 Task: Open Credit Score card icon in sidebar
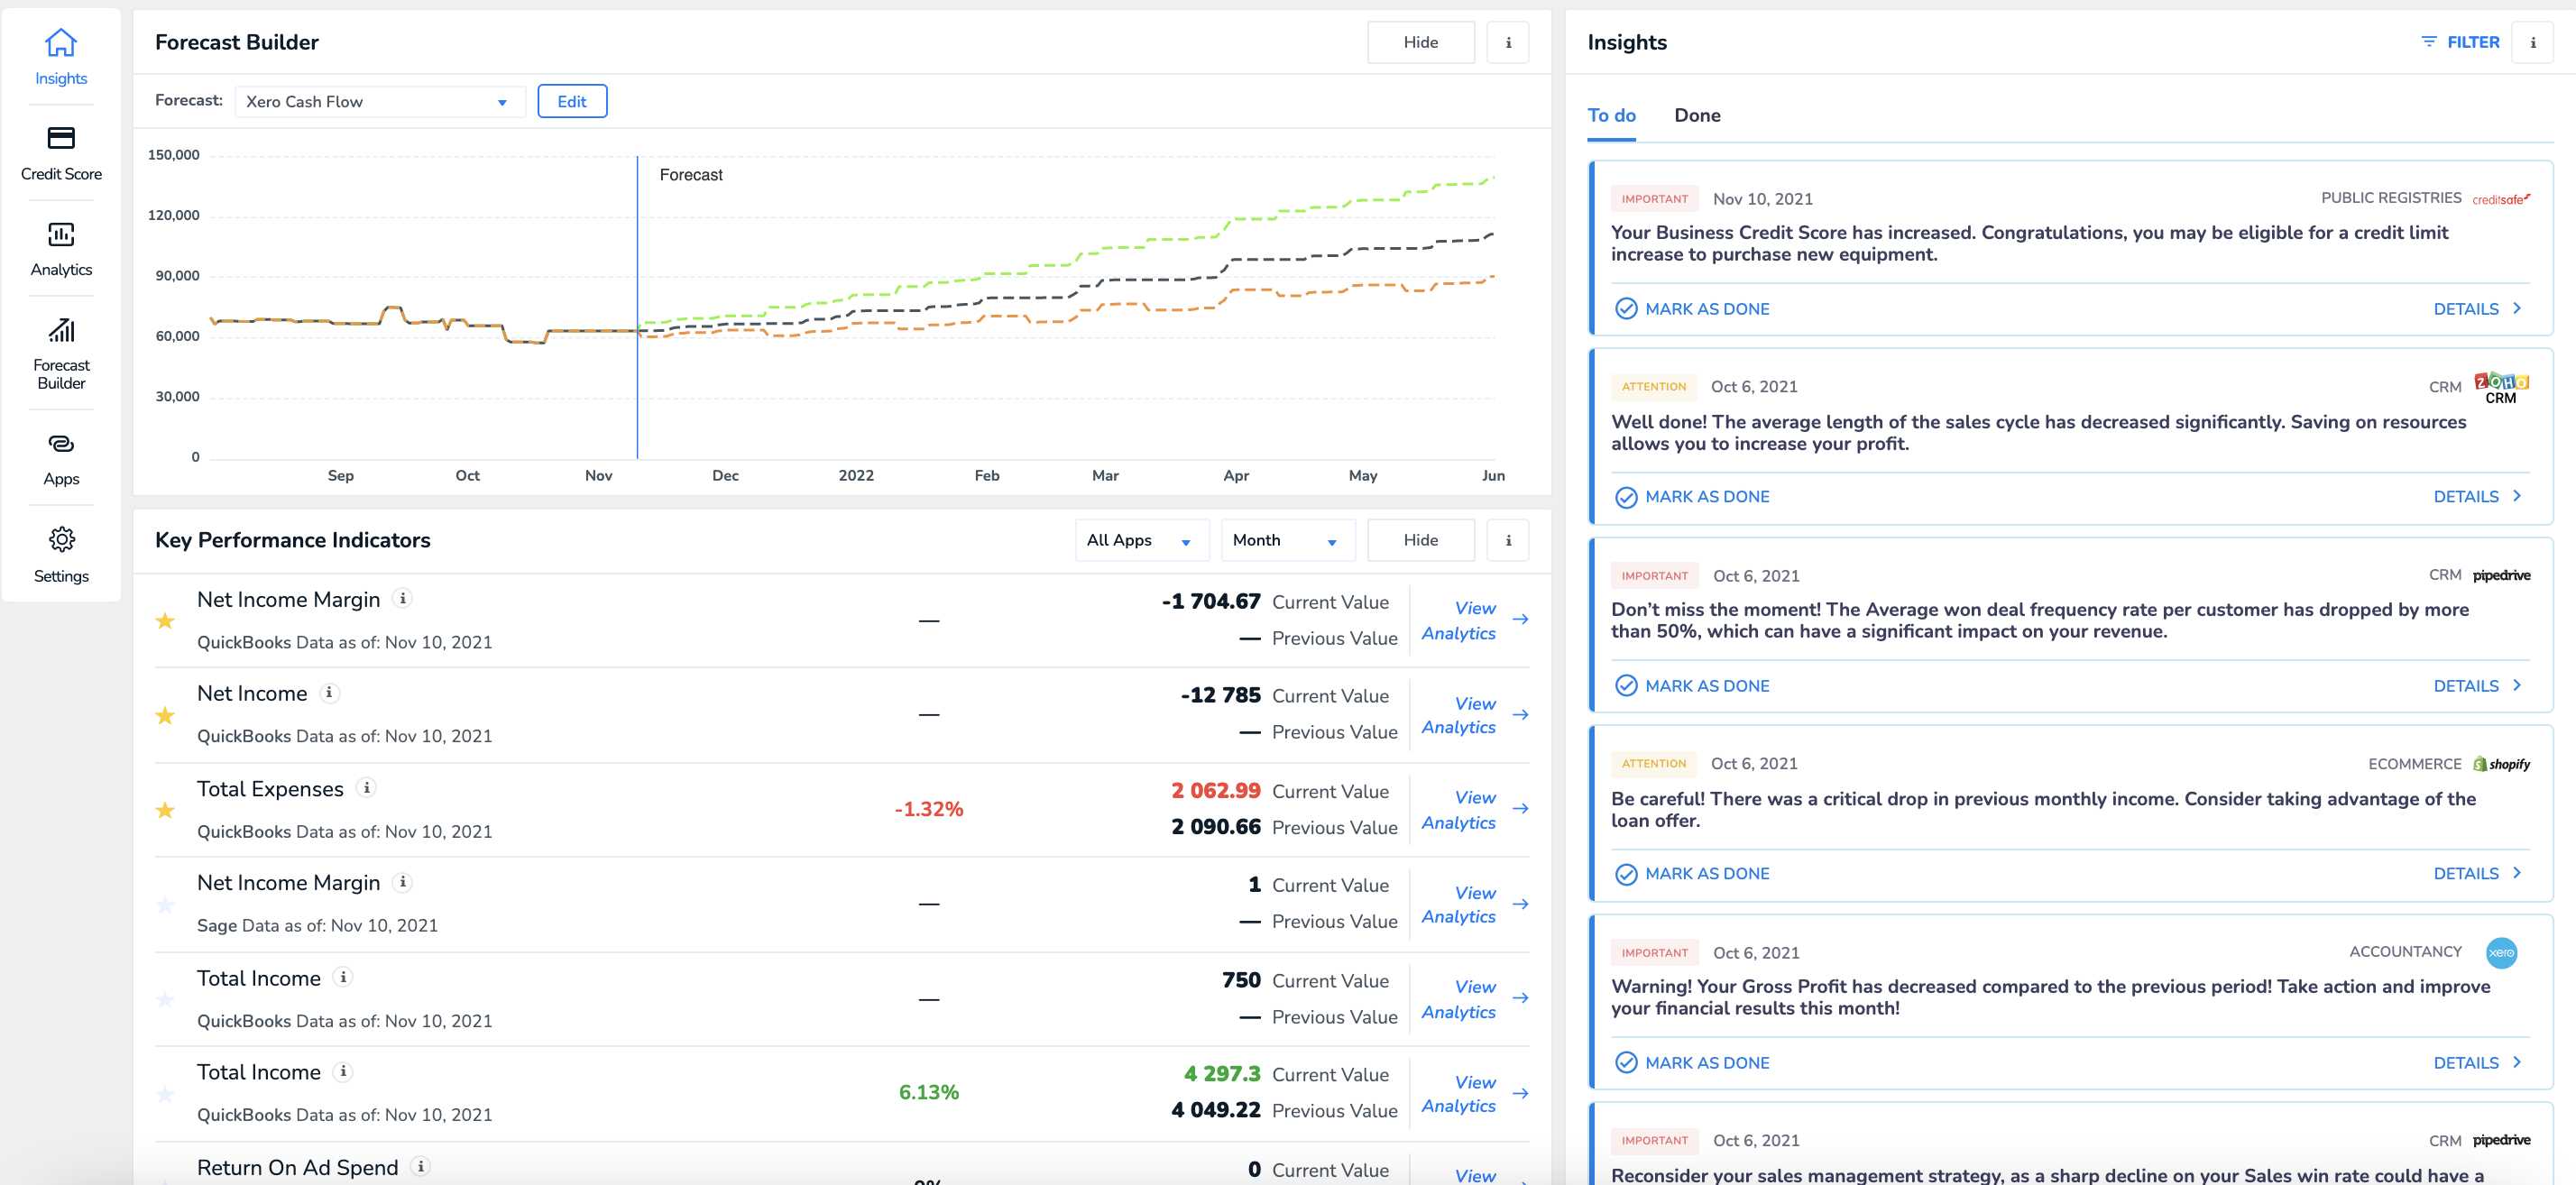tap(61, 137)
